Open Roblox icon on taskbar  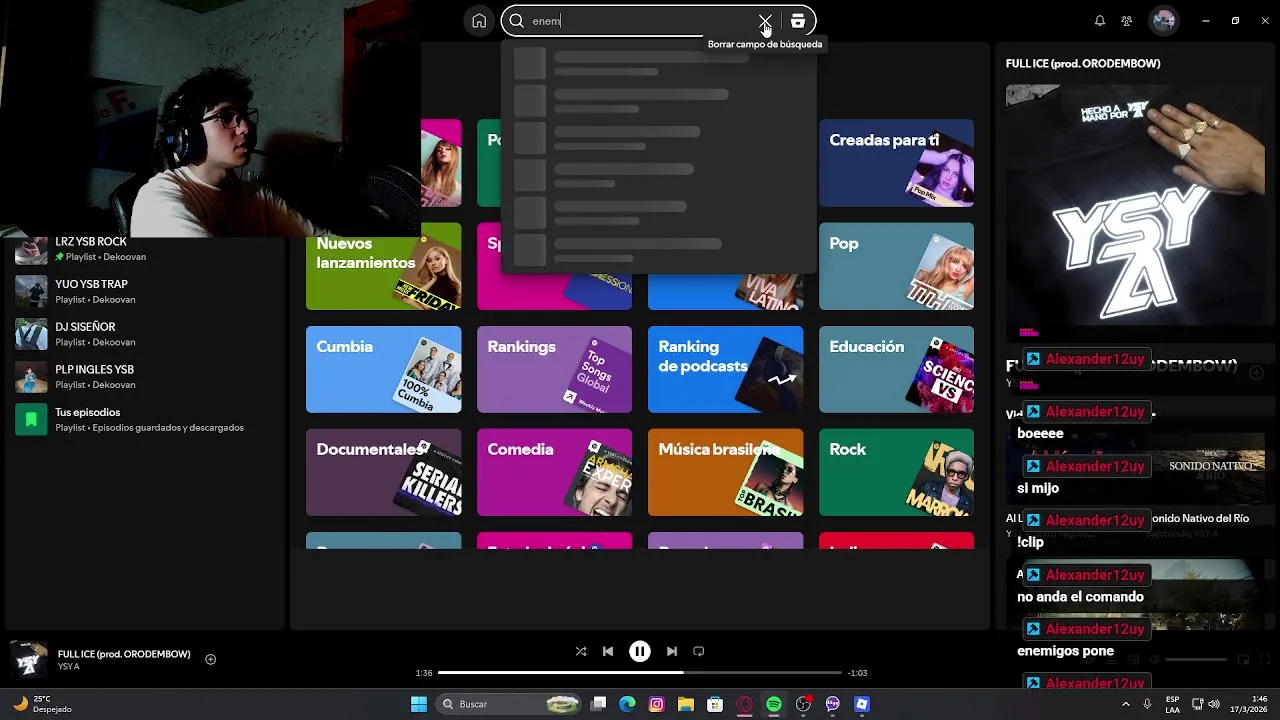[x=862, y=704]
